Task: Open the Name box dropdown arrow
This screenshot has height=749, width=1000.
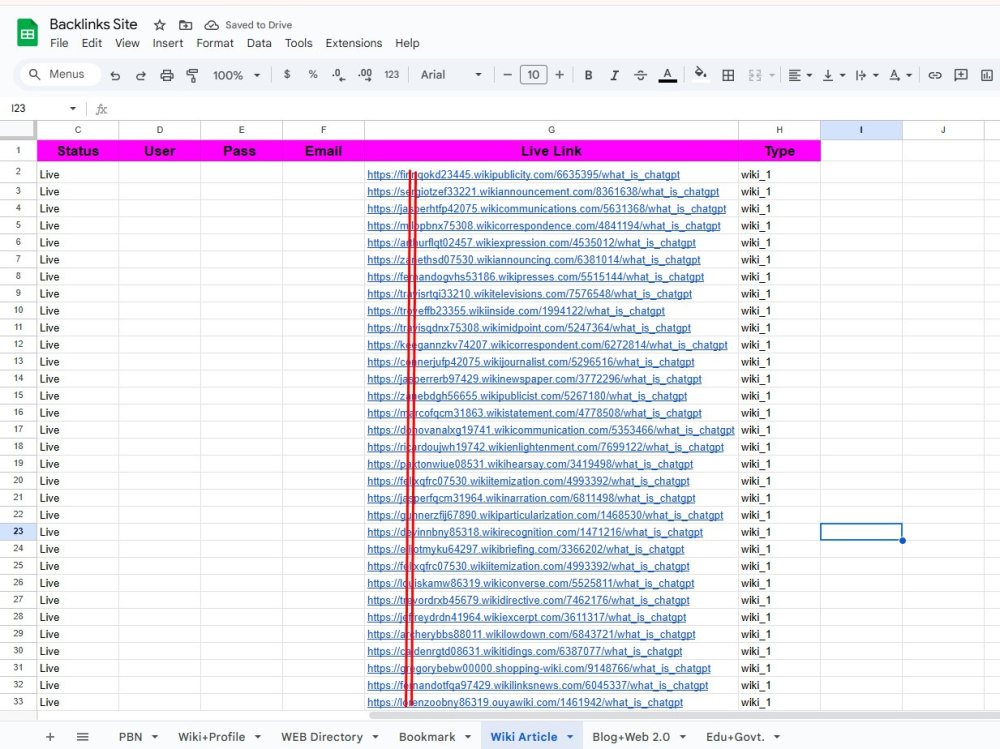Action: coord(73,109)
